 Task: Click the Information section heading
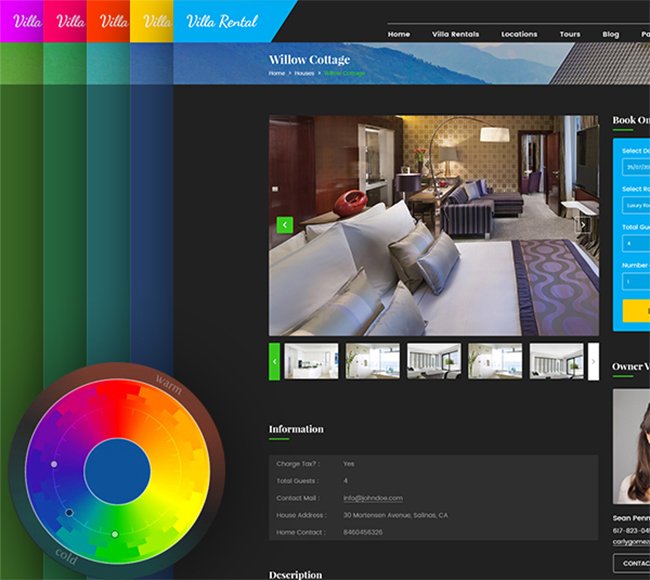296,429
